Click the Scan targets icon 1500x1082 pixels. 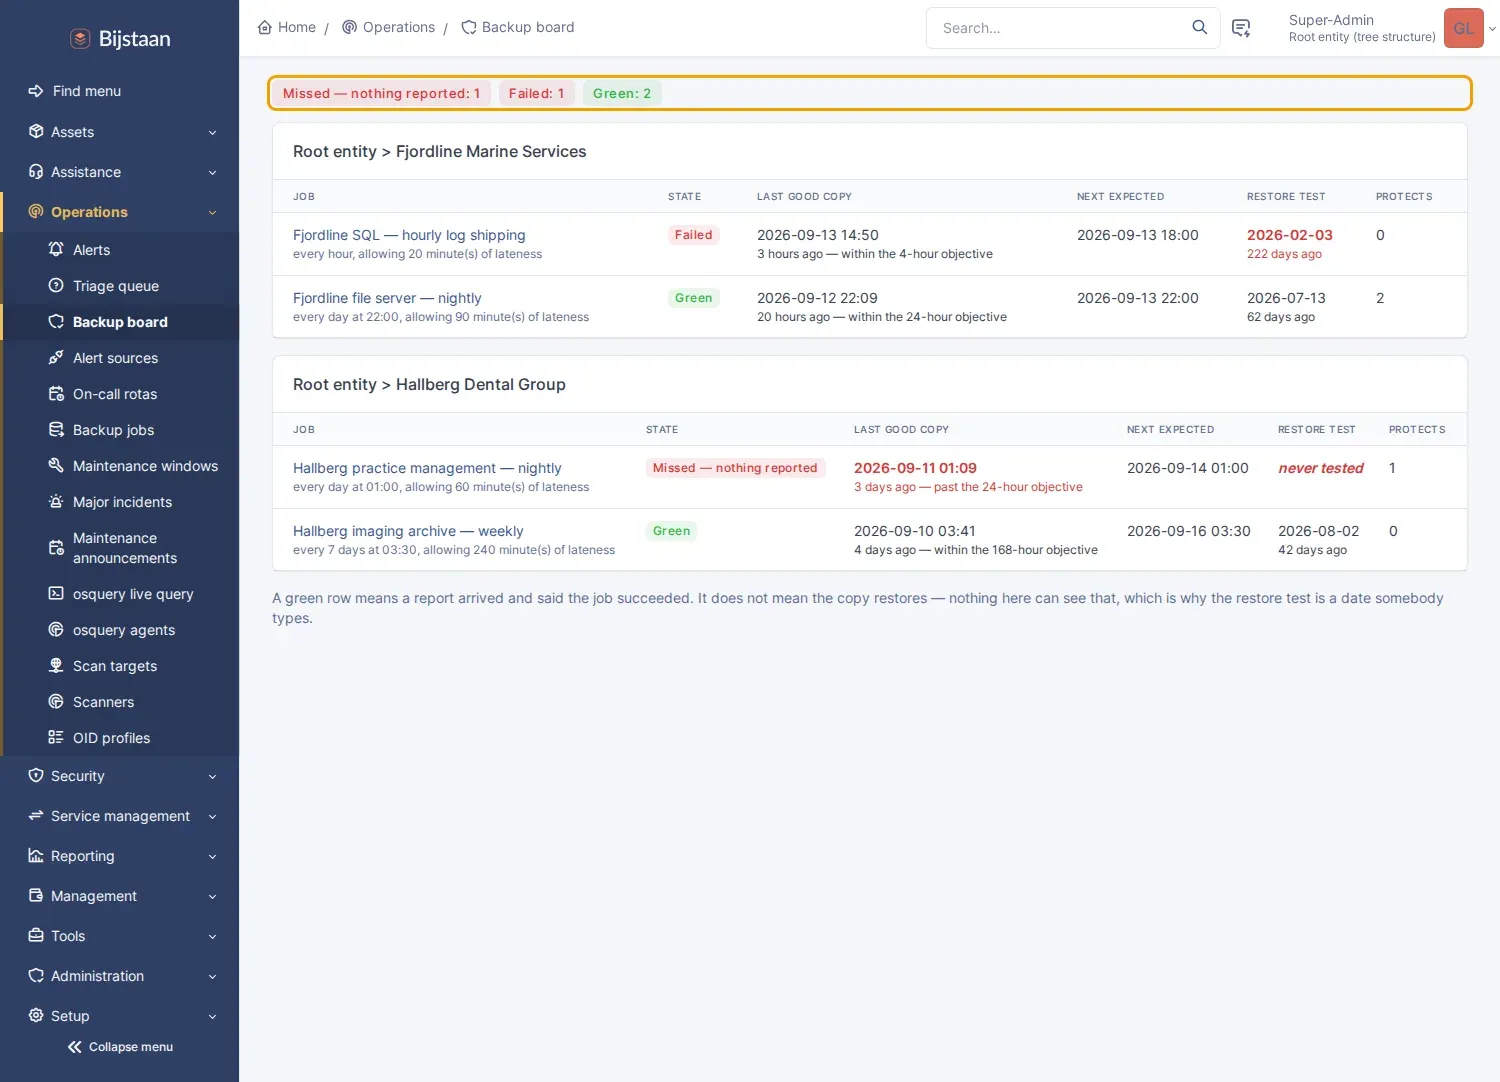tap(56, 665)
